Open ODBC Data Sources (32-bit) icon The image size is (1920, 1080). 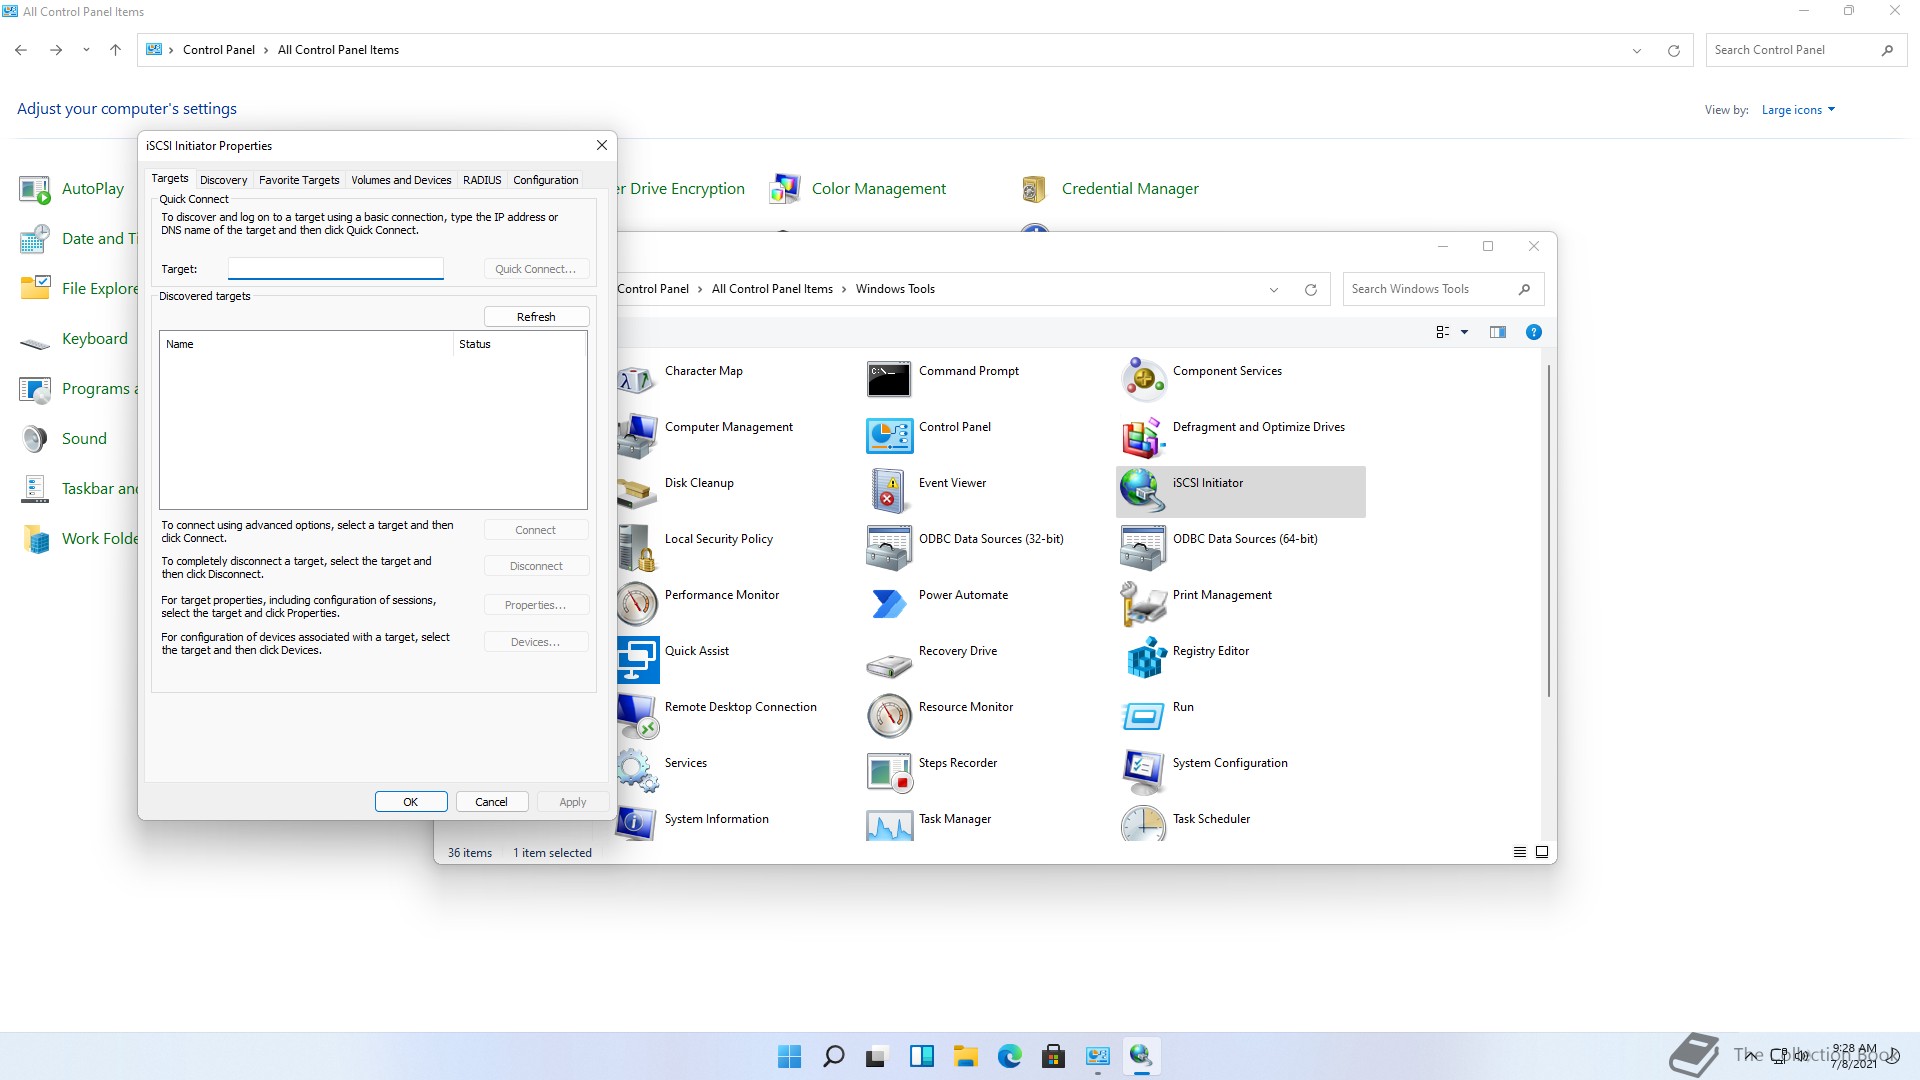889,548
